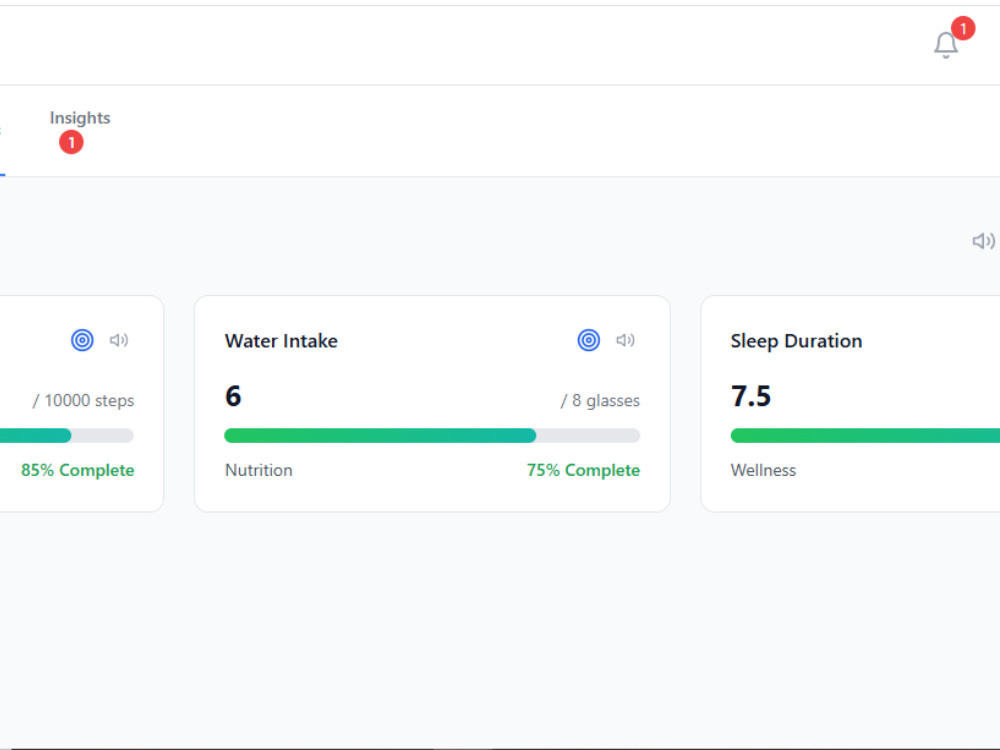Click the water value 6
This screenshot has height=750, width=1000.
(233, 396)
